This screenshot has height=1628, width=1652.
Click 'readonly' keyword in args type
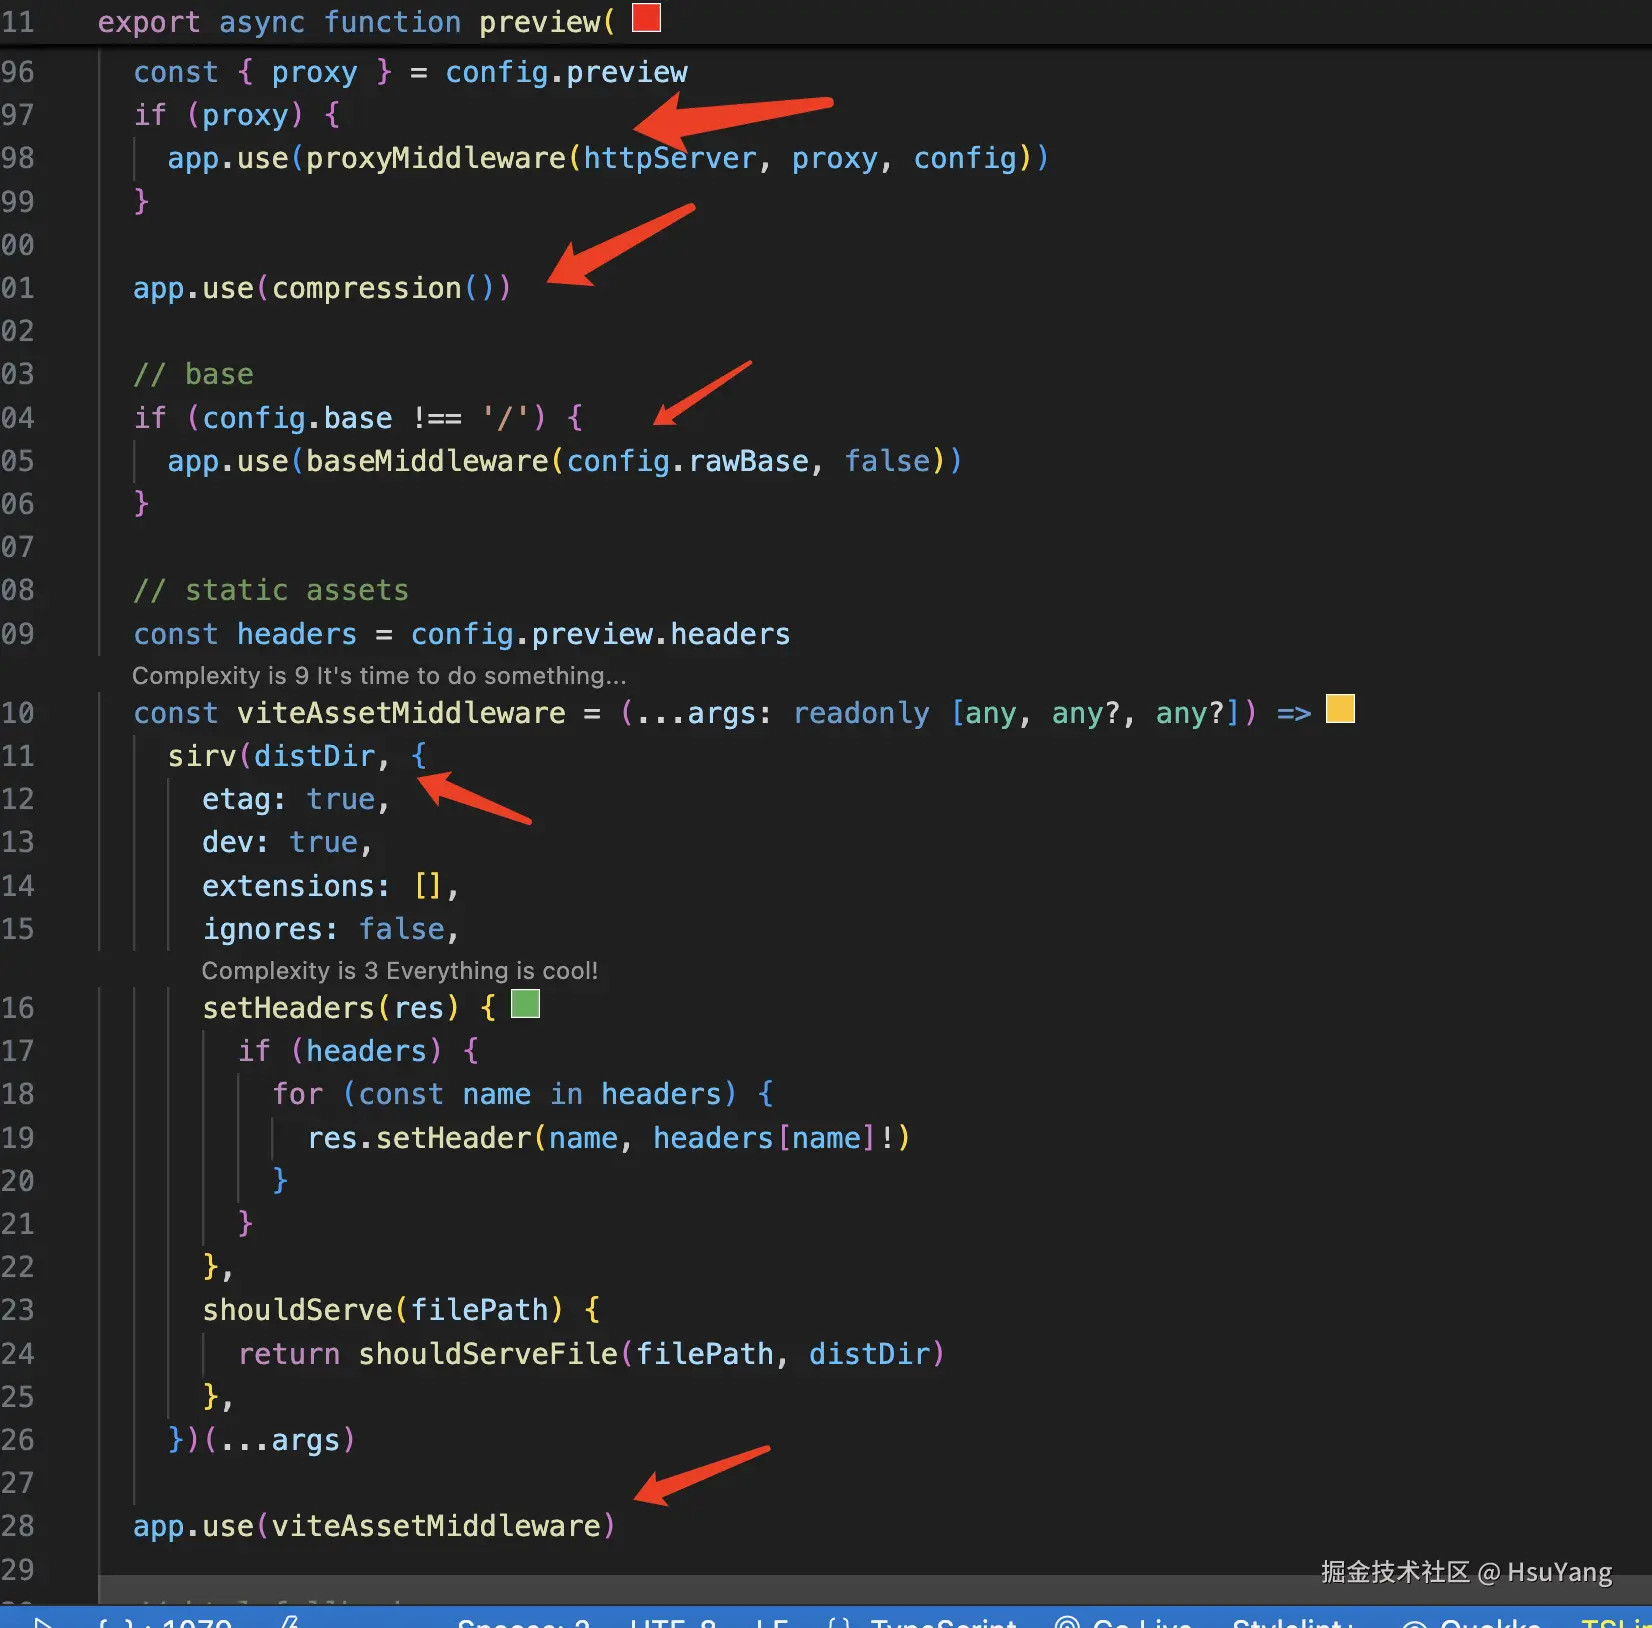tap(861, 713)
